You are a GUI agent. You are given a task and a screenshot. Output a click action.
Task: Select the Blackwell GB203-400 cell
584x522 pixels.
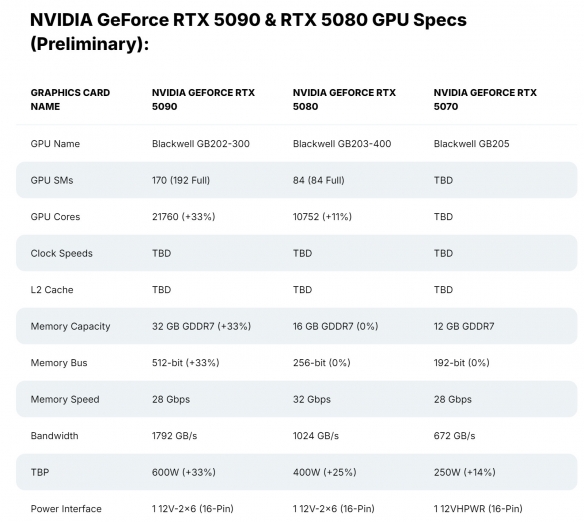[x=342, y=144]
